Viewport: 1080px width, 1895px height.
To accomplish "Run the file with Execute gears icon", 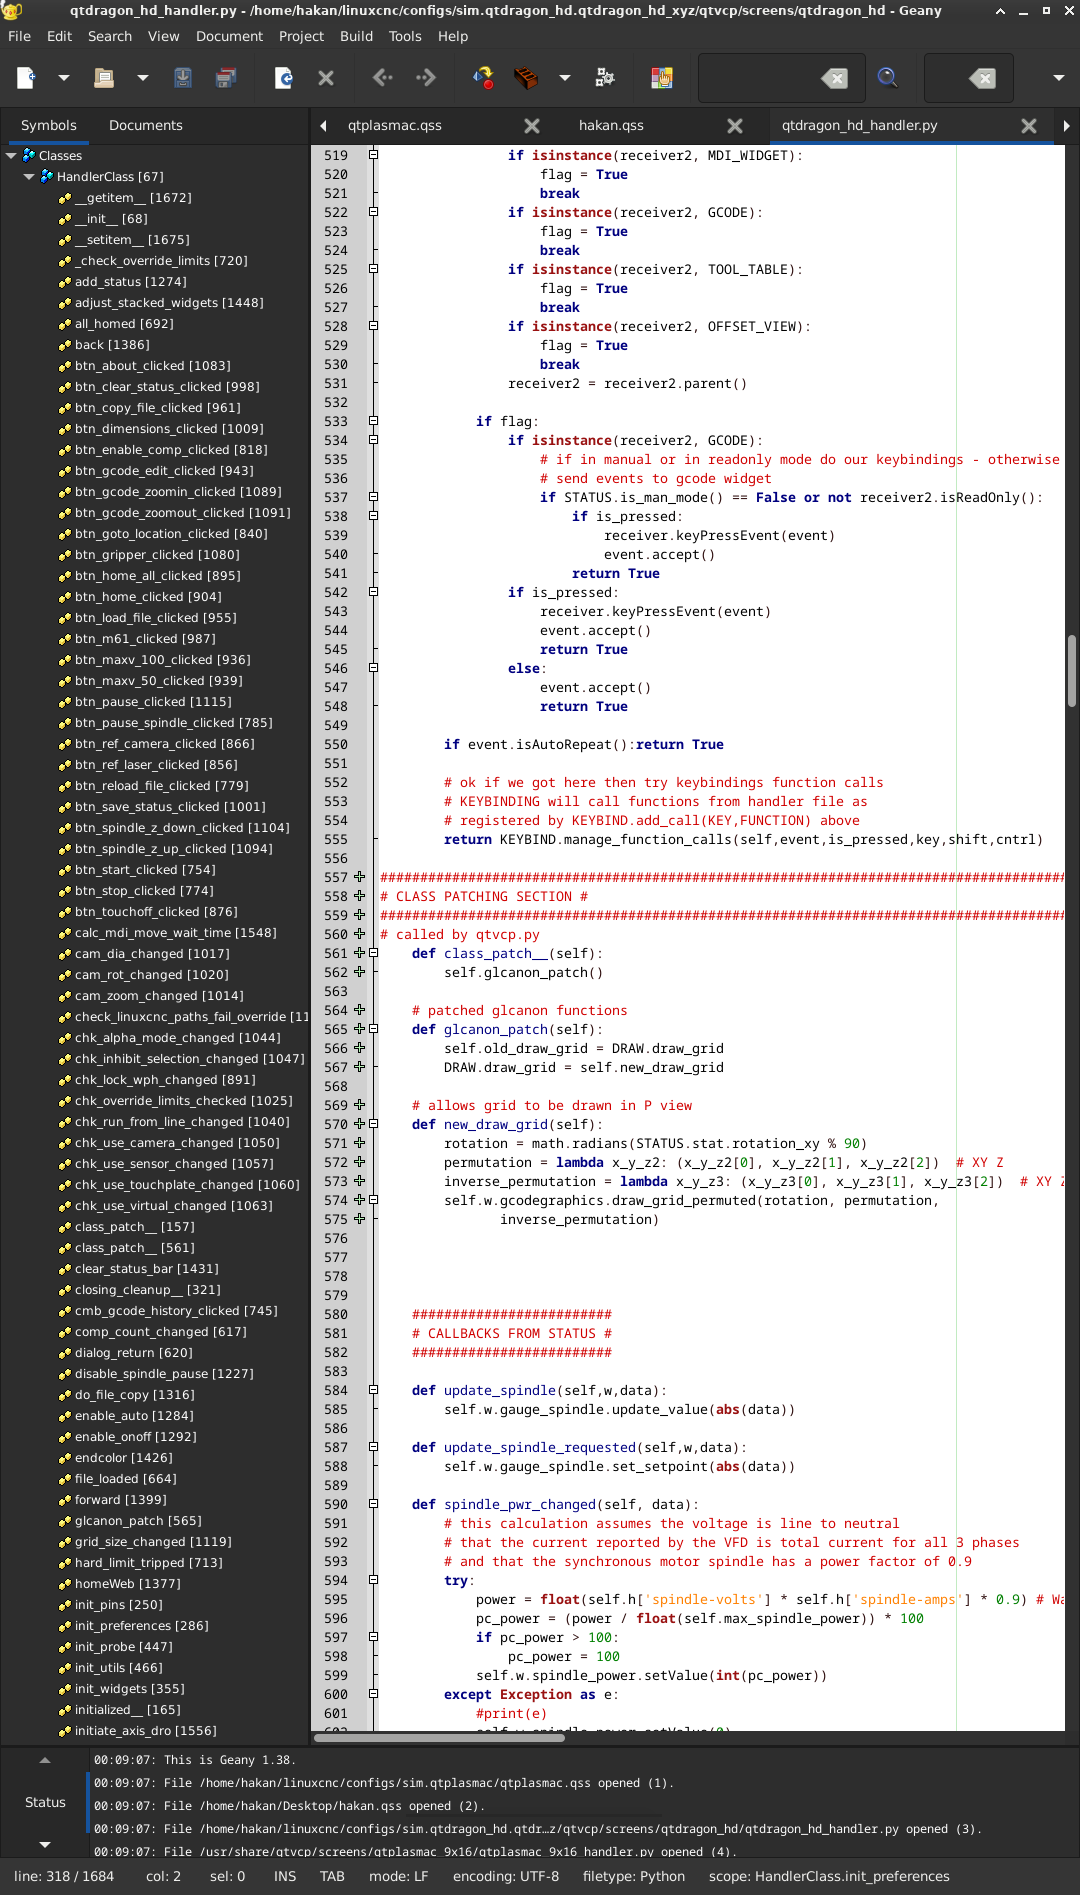I will 604,78.
